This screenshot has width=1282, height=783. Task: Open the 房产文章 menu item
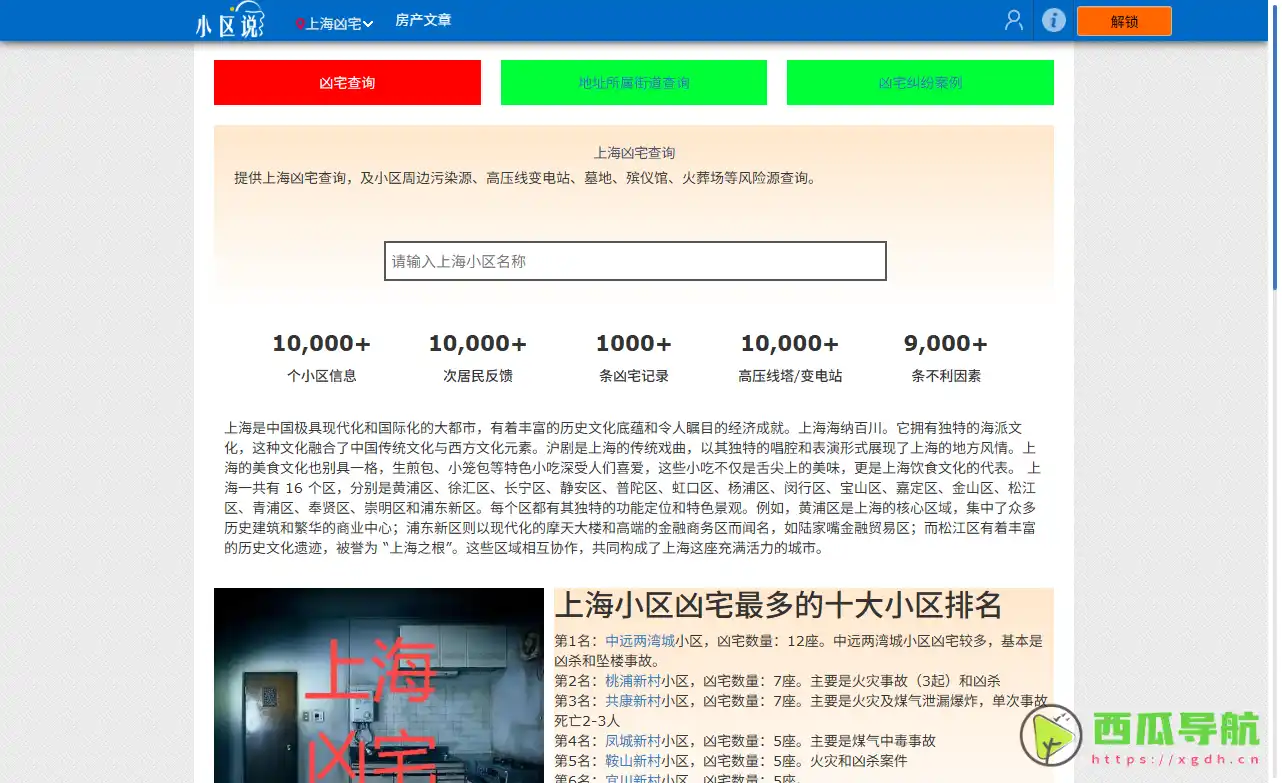point(423,19)
